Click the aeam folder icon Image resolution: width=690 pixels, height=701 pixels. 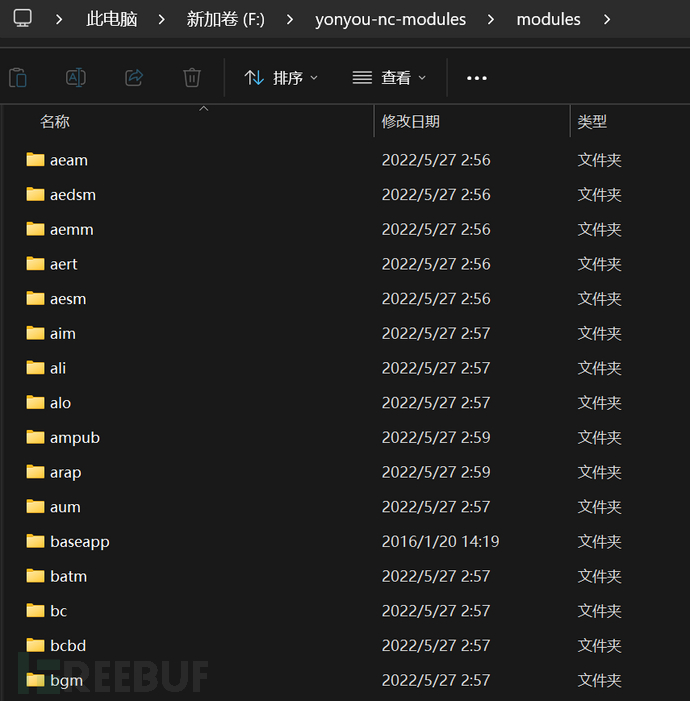pos(36,160)
